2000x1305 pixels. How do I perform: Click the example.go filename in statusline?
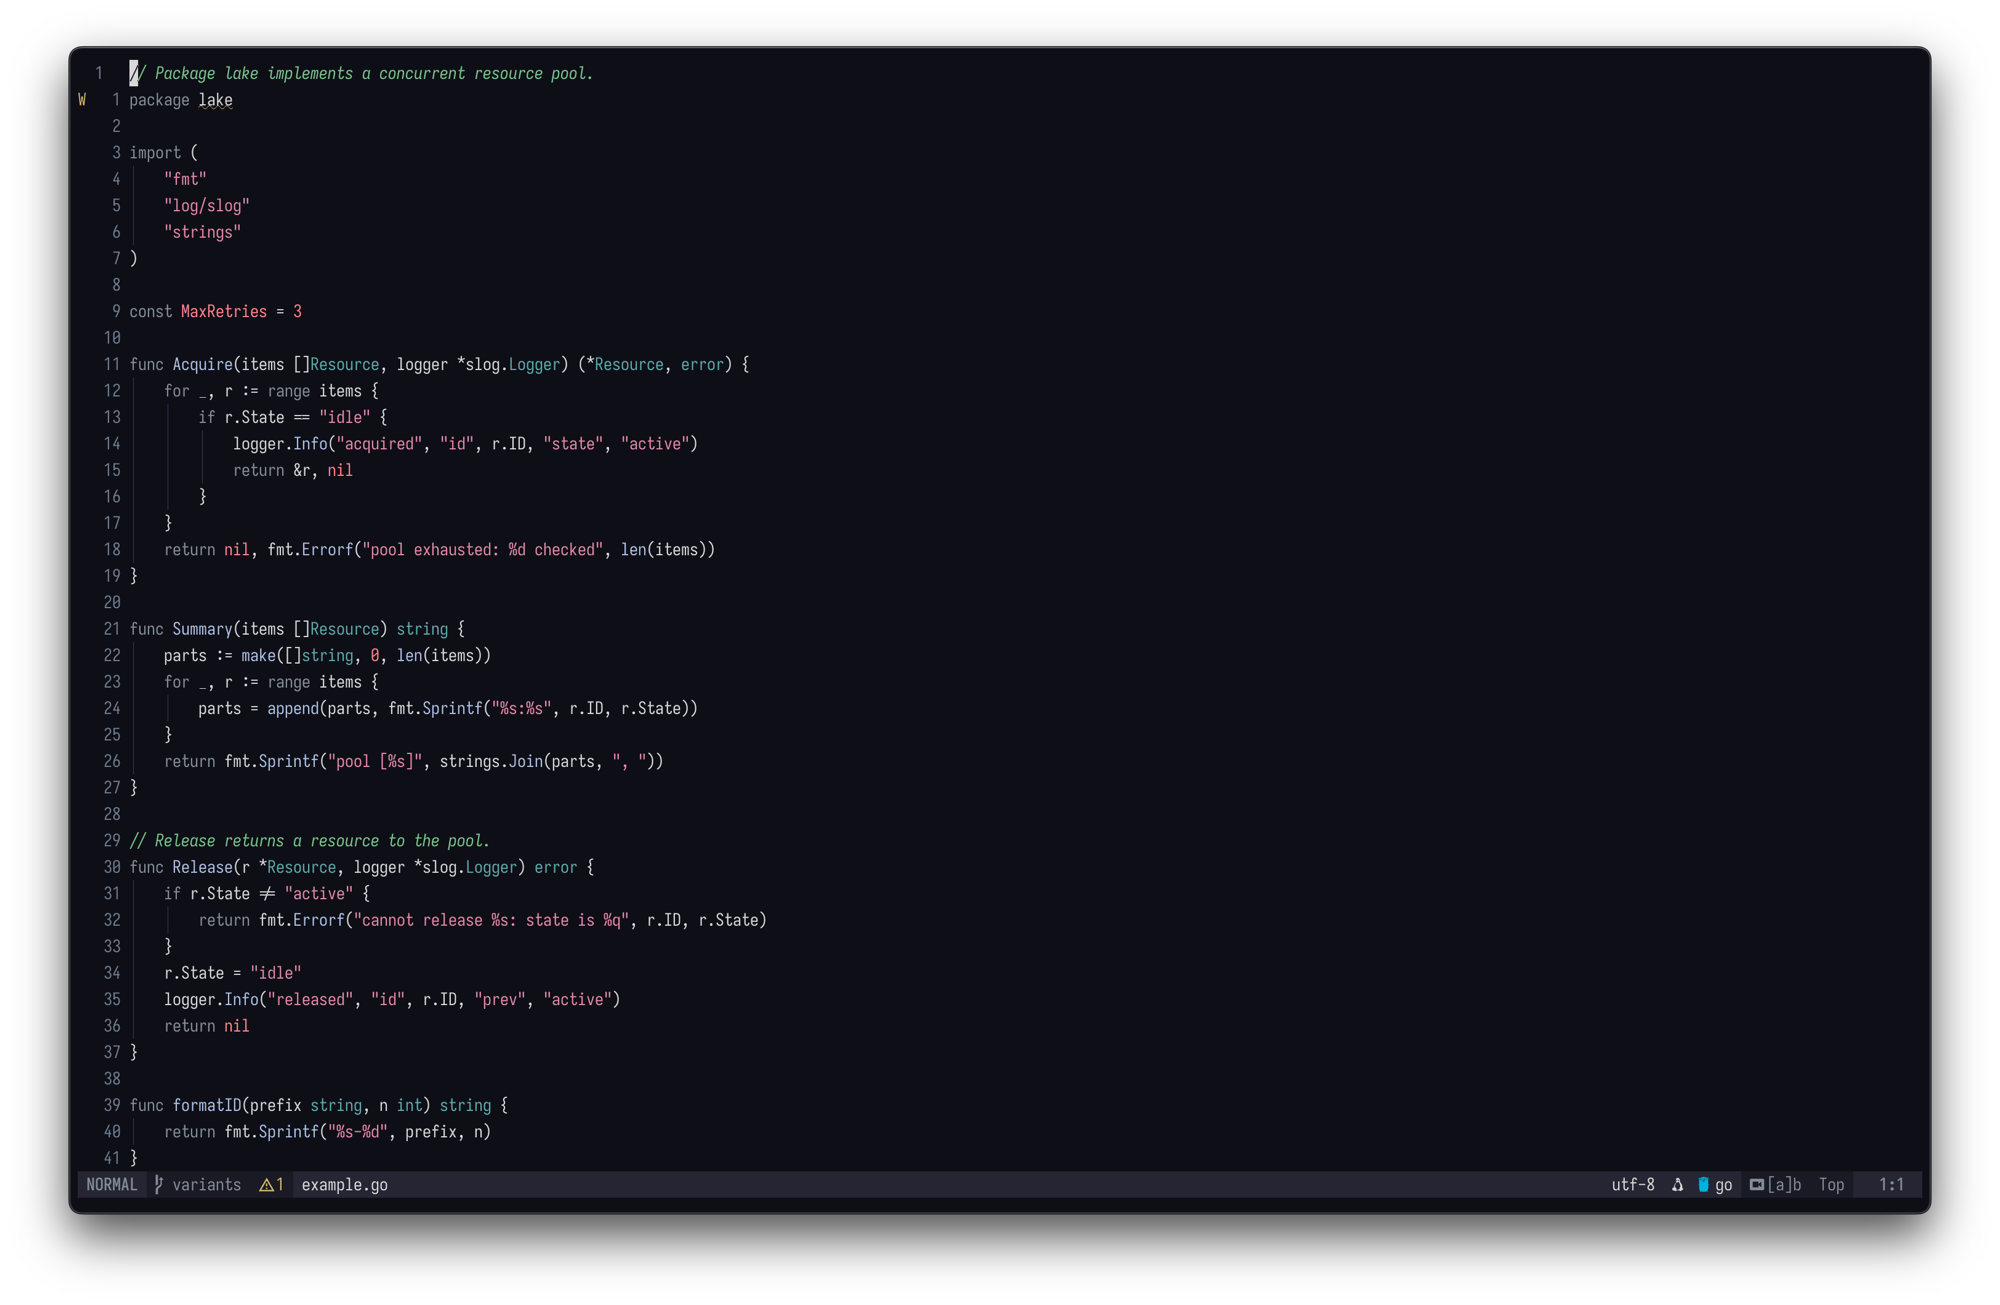344,1184
